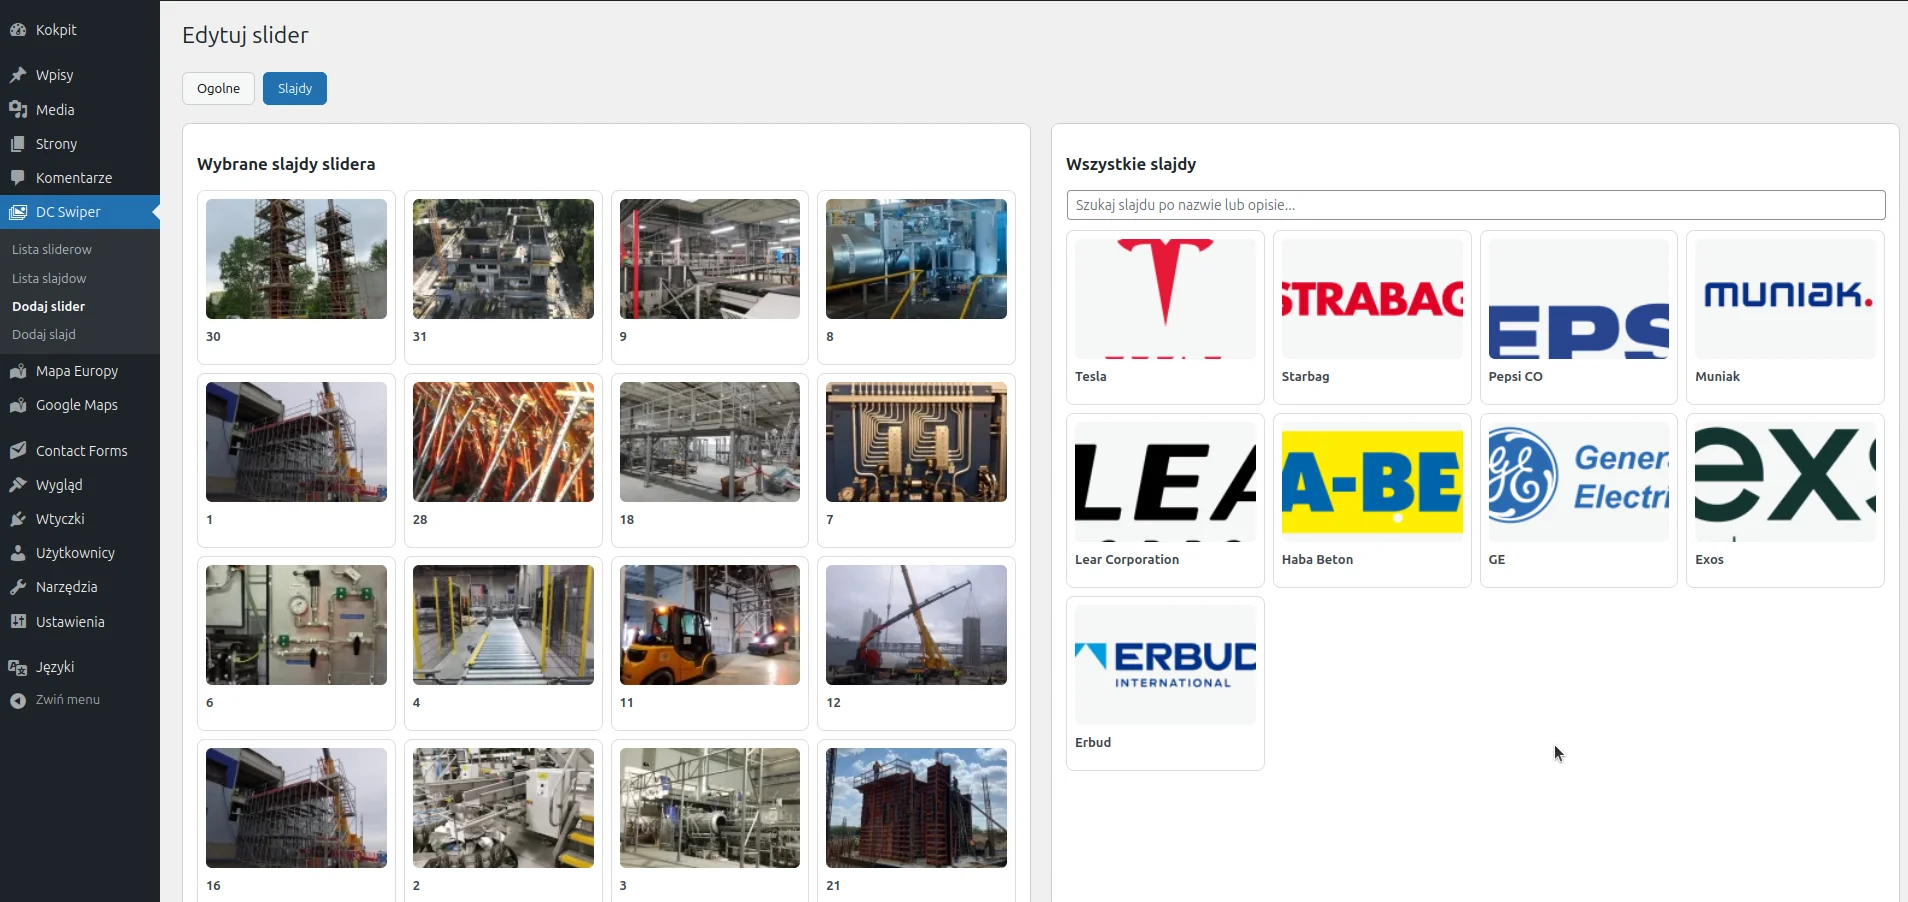Select the Exos slide card
Image resolution: width=1908 pixels, height=902 pixels.
coord(1786,500)
